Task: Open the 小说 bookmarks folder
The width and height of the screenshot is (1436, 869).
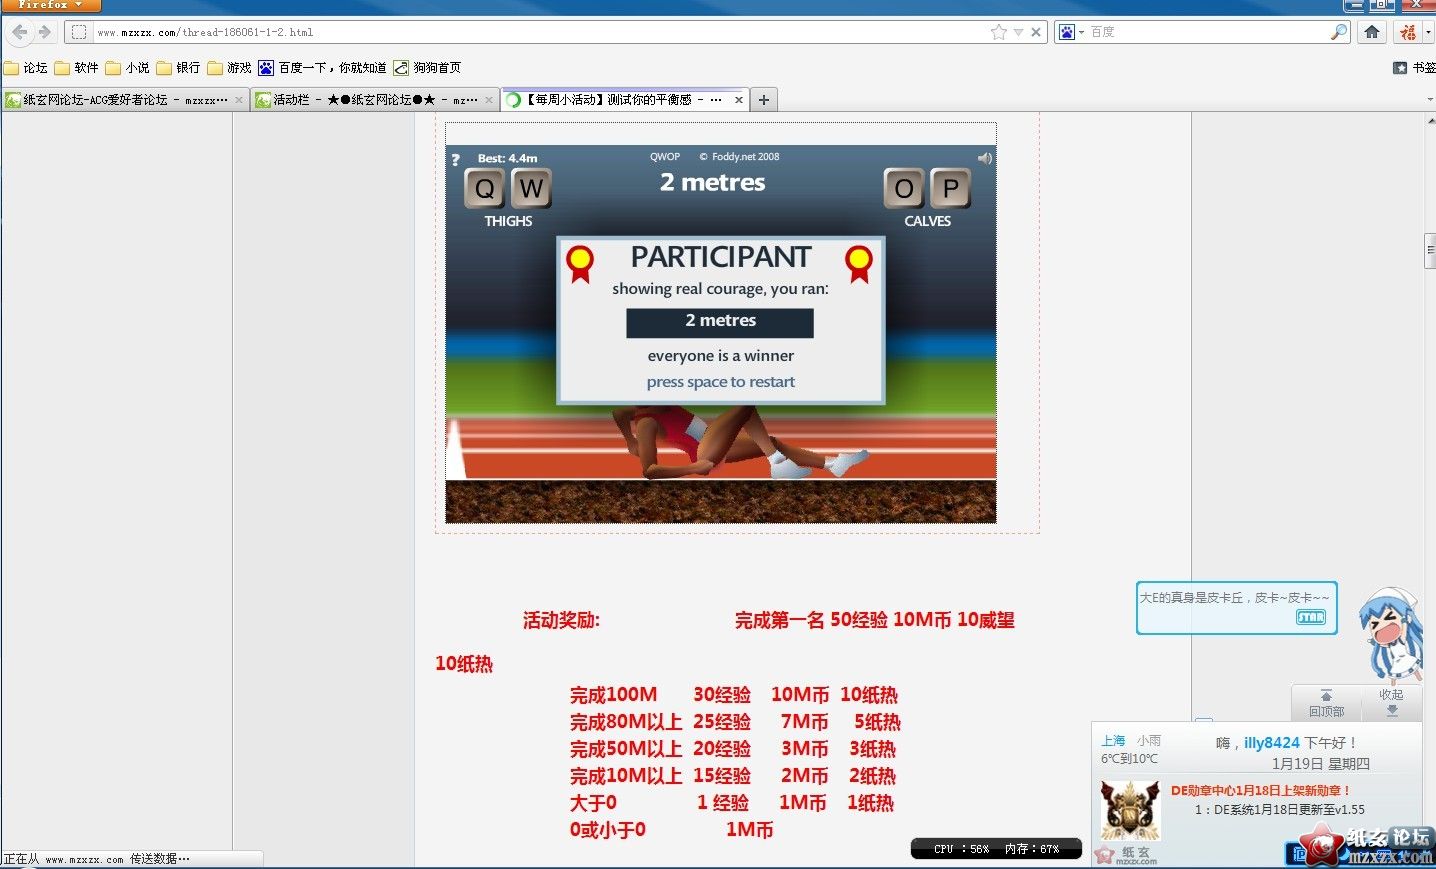Action: 128,68
